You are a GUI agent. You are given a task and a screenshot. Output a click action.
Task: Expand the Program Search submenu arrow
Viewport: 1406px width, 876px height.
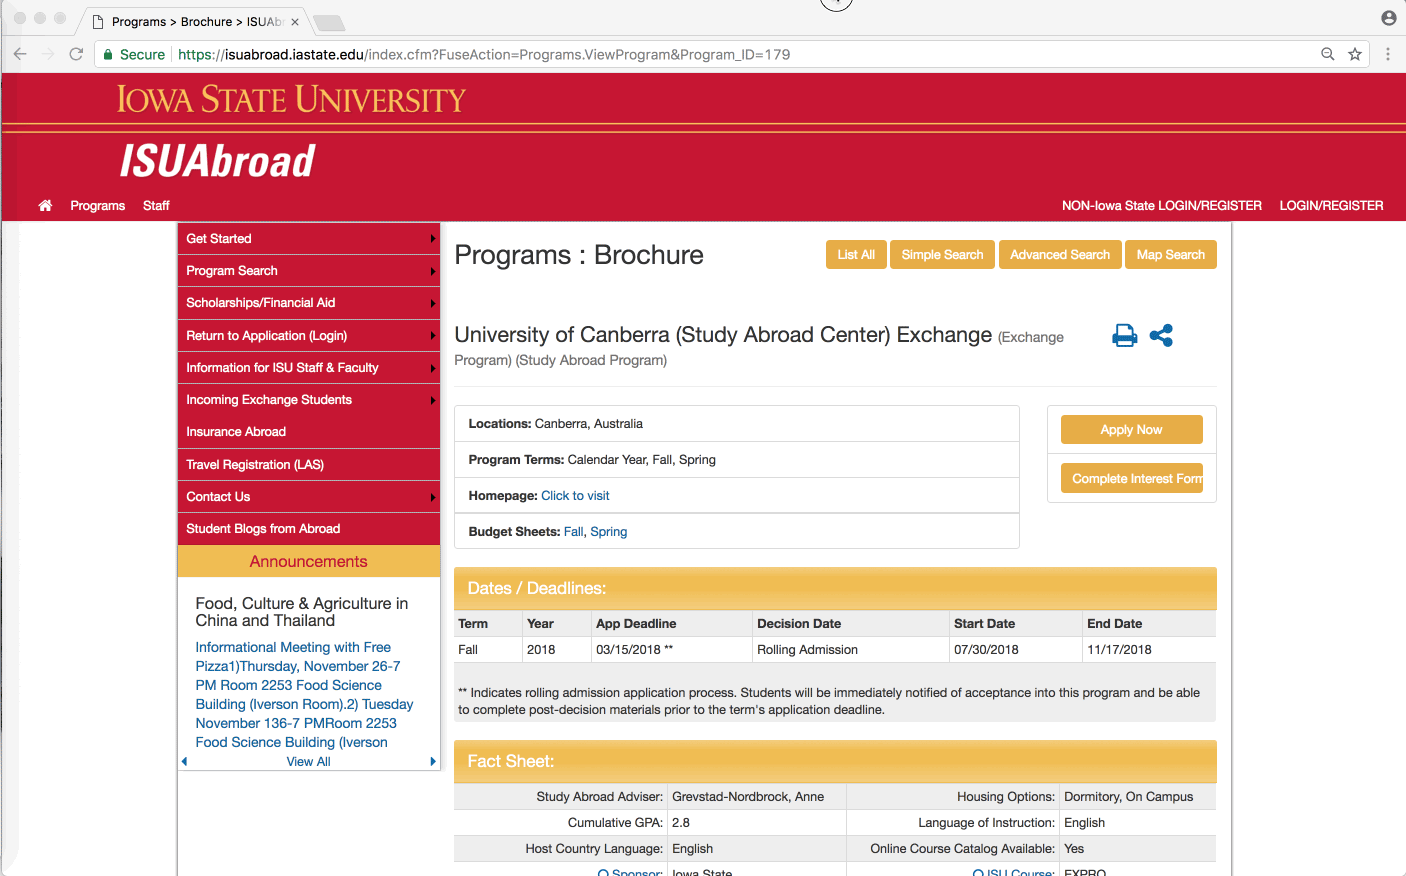[433, 271]
